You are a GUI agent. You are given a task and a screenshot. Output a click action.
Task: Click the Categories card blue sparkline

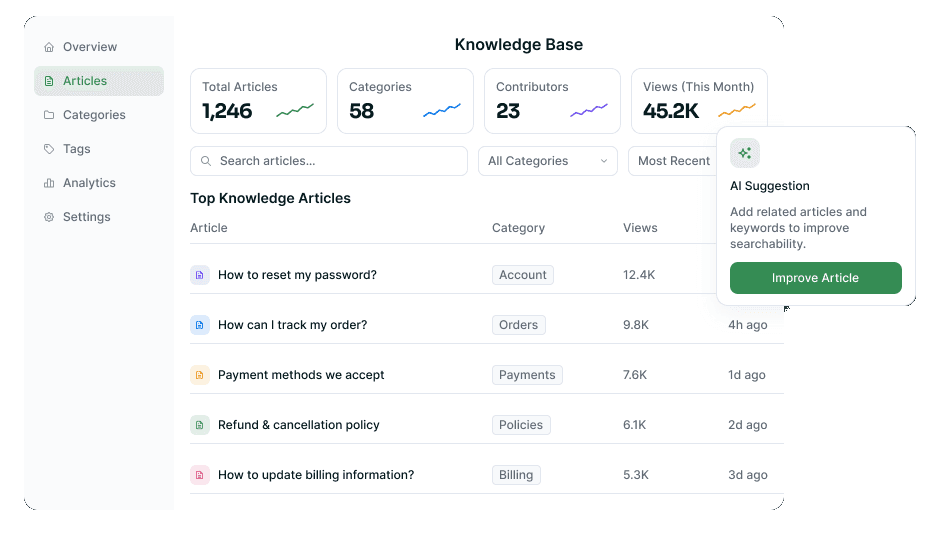click(442, 110)
